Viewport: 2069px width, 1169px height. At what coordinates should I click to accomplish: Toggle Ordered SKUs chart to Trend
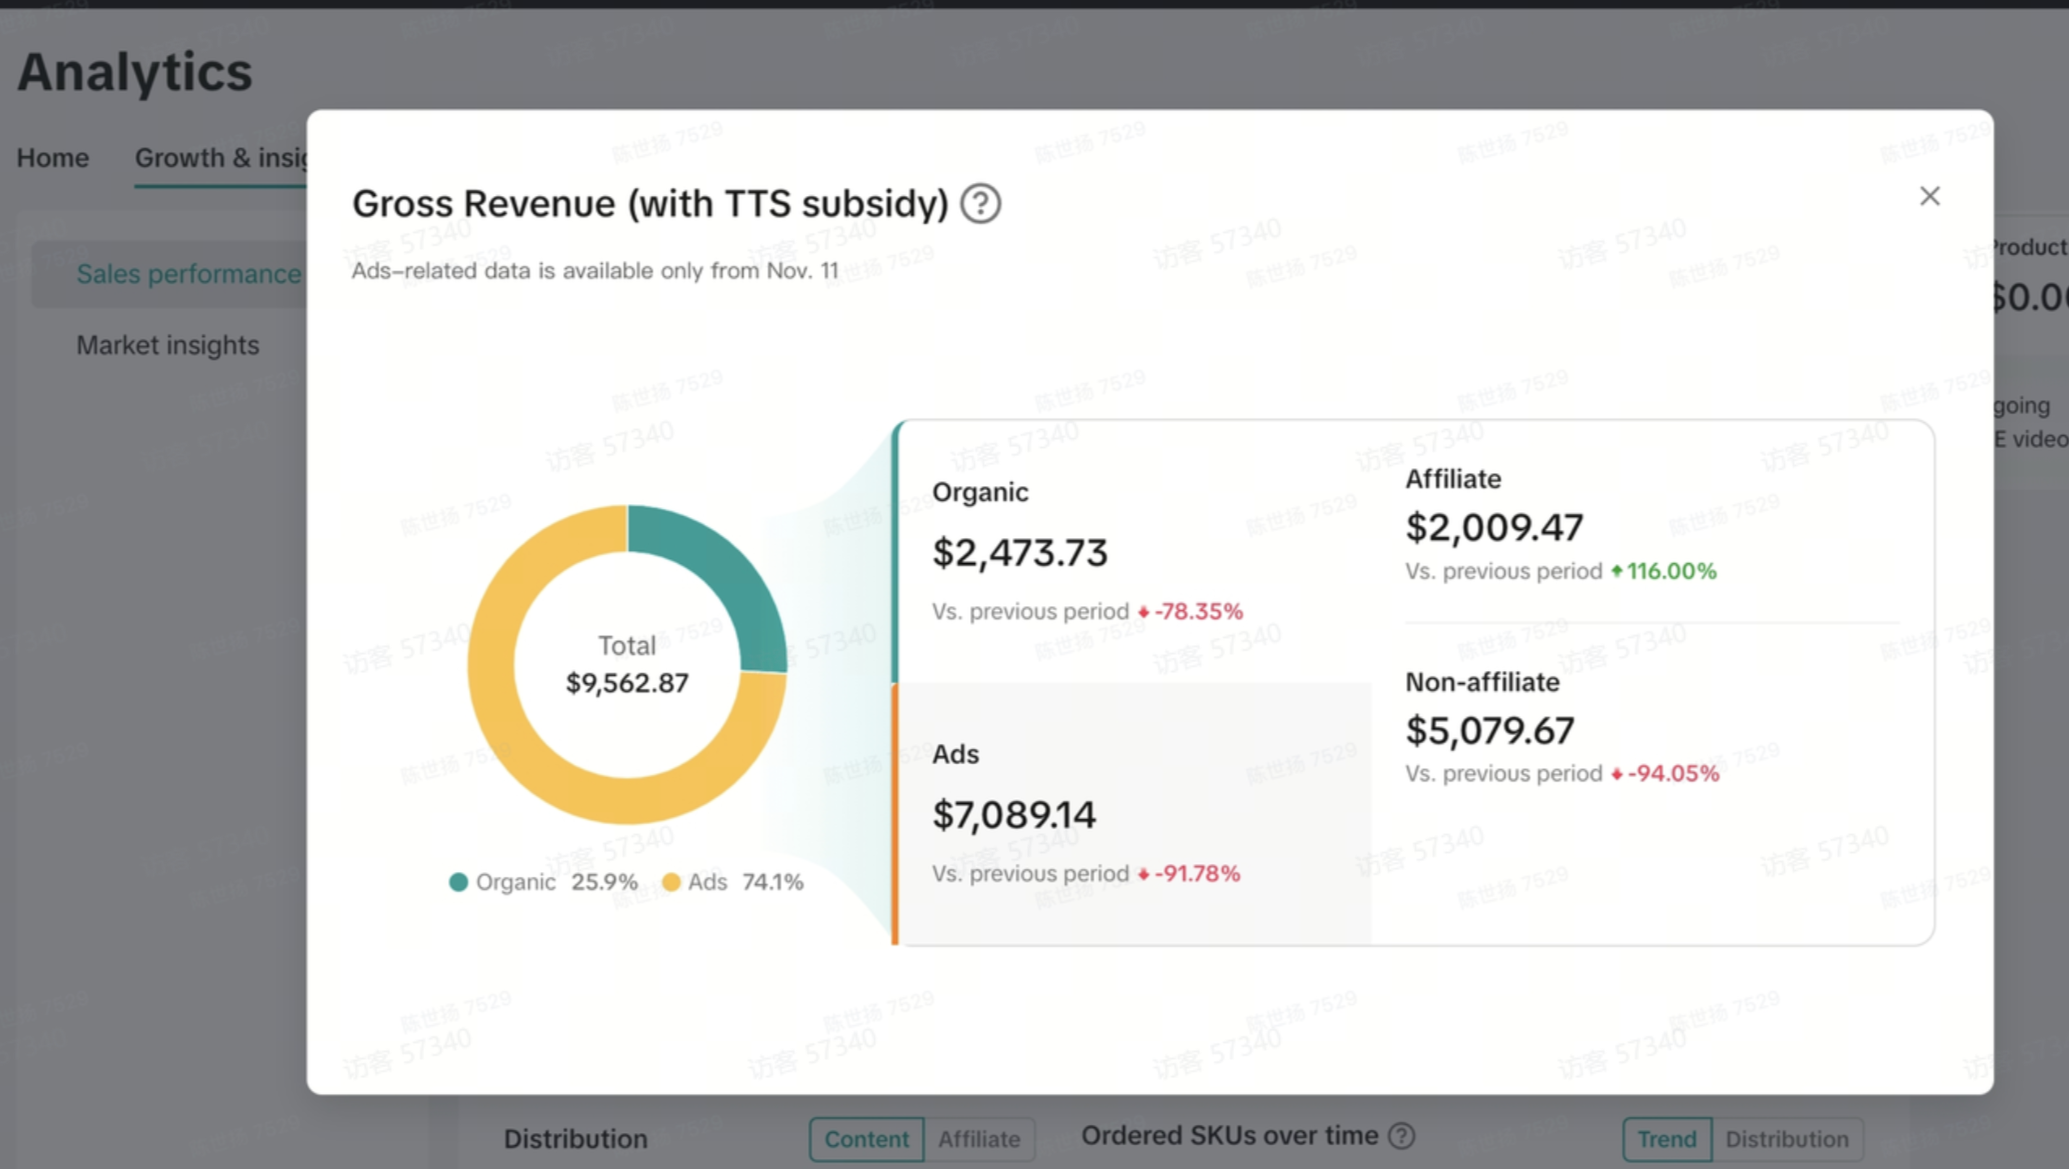tap(1666, 1139)
